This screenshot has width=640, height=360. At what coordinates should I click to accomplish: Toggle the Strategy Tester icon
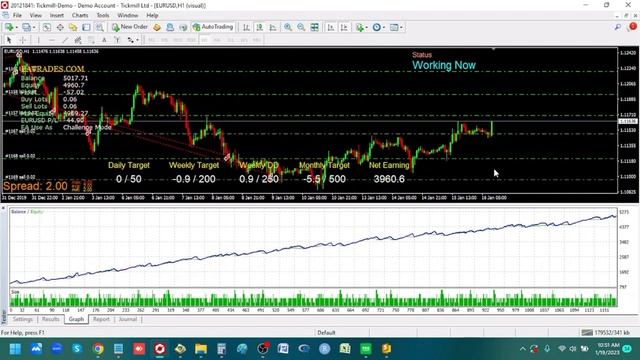pos(99,27)
